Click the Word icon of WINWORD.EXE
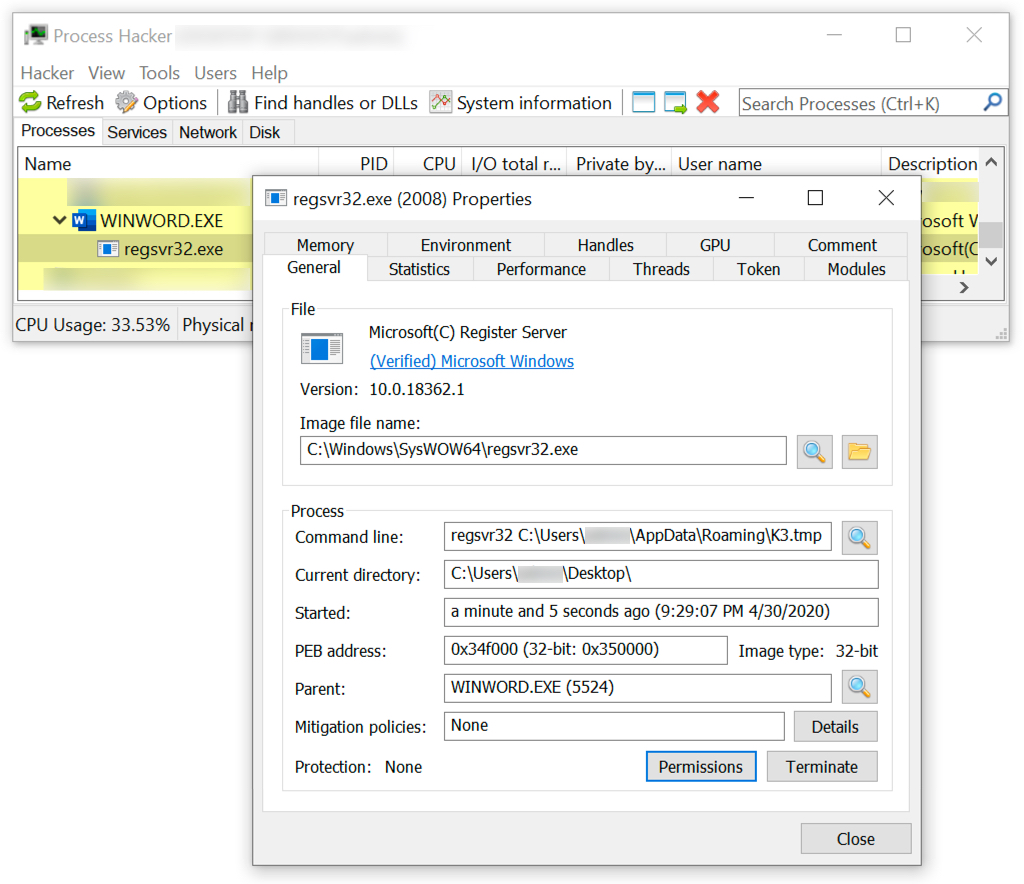This screenshot has width=1024, height=884. pyautogui.click(x=84, y=221)
